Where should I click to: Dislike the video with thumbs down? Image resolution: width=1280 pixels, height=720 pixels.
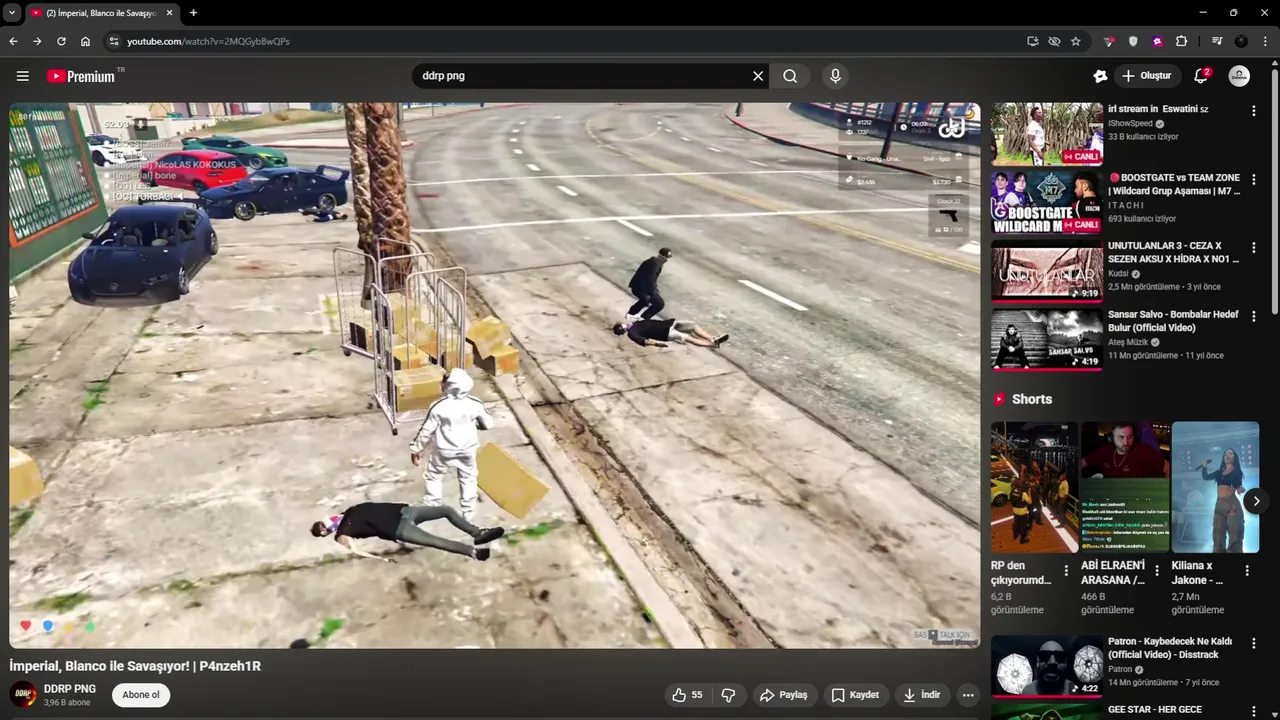(728, 695)
